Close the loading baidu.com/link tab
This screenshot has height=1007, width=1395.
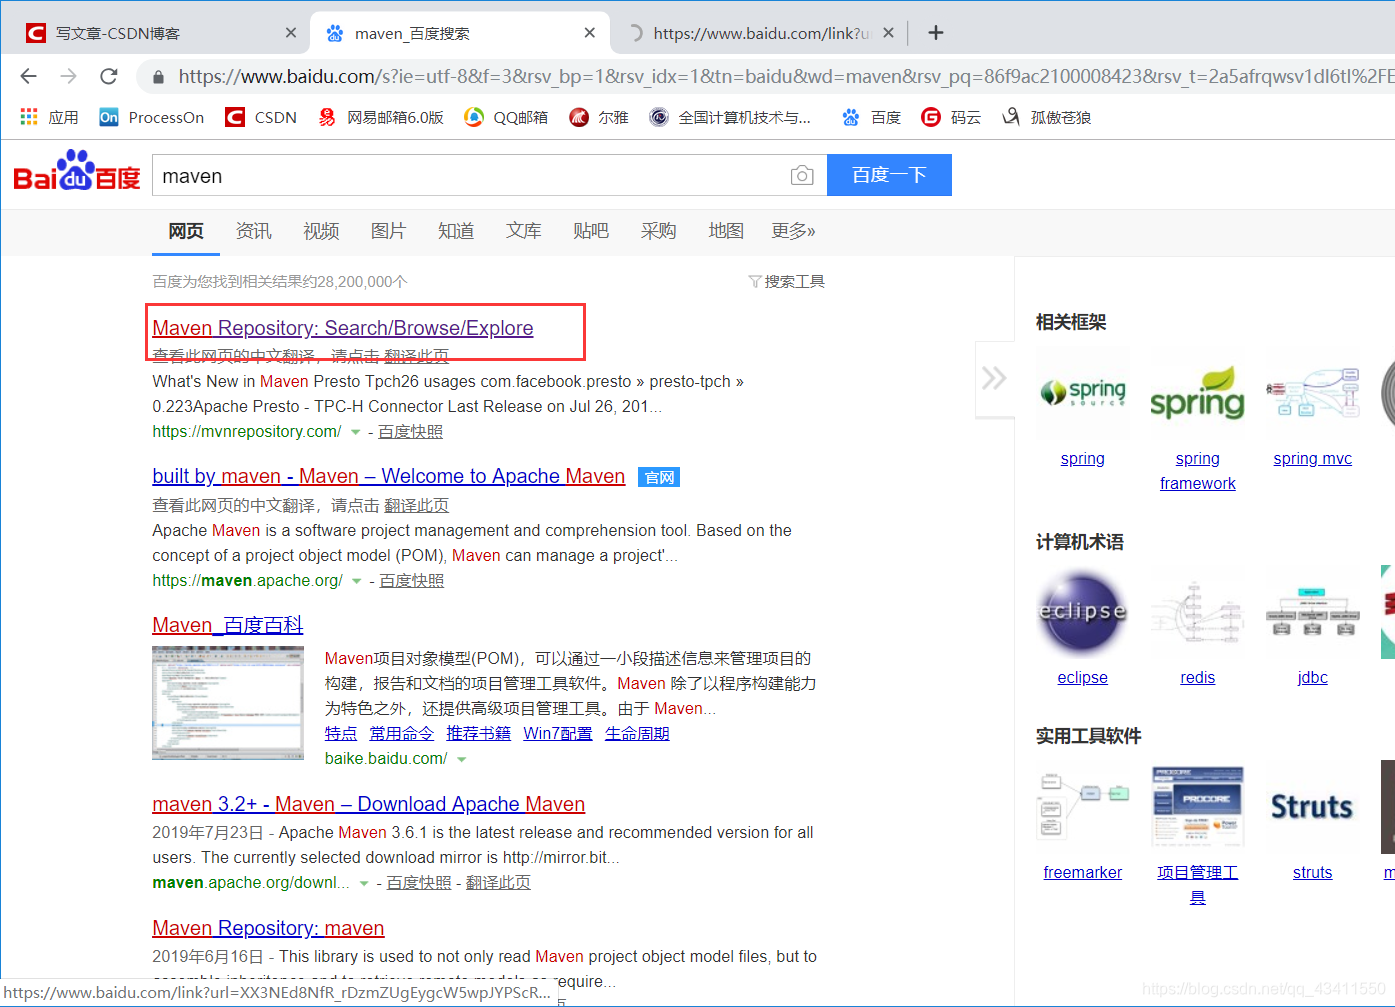(x=889, y=33)
